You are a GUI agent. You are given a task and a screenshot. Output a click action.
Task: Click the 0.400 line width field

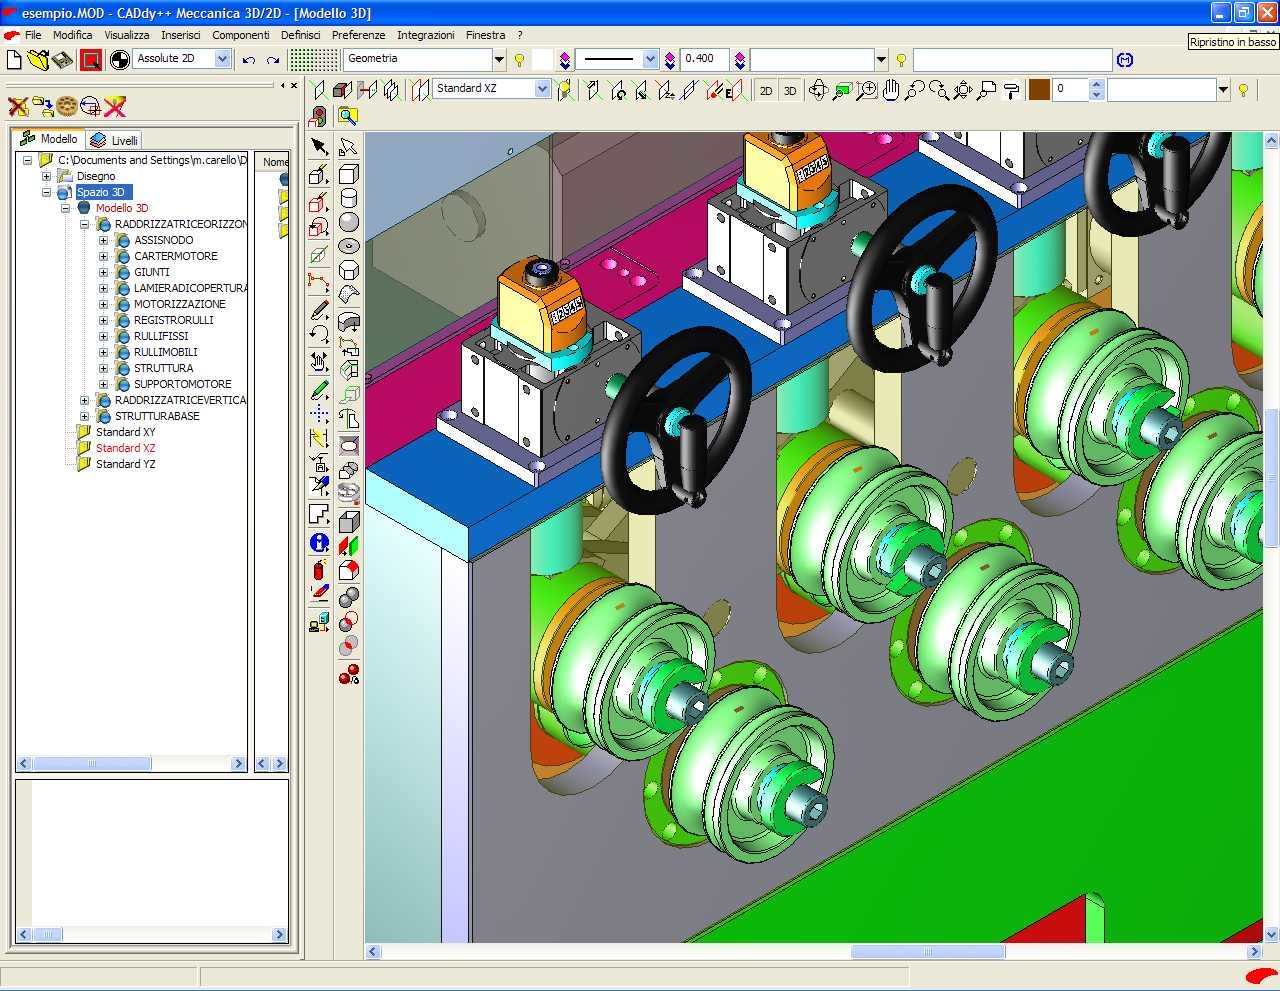point(703,59)
